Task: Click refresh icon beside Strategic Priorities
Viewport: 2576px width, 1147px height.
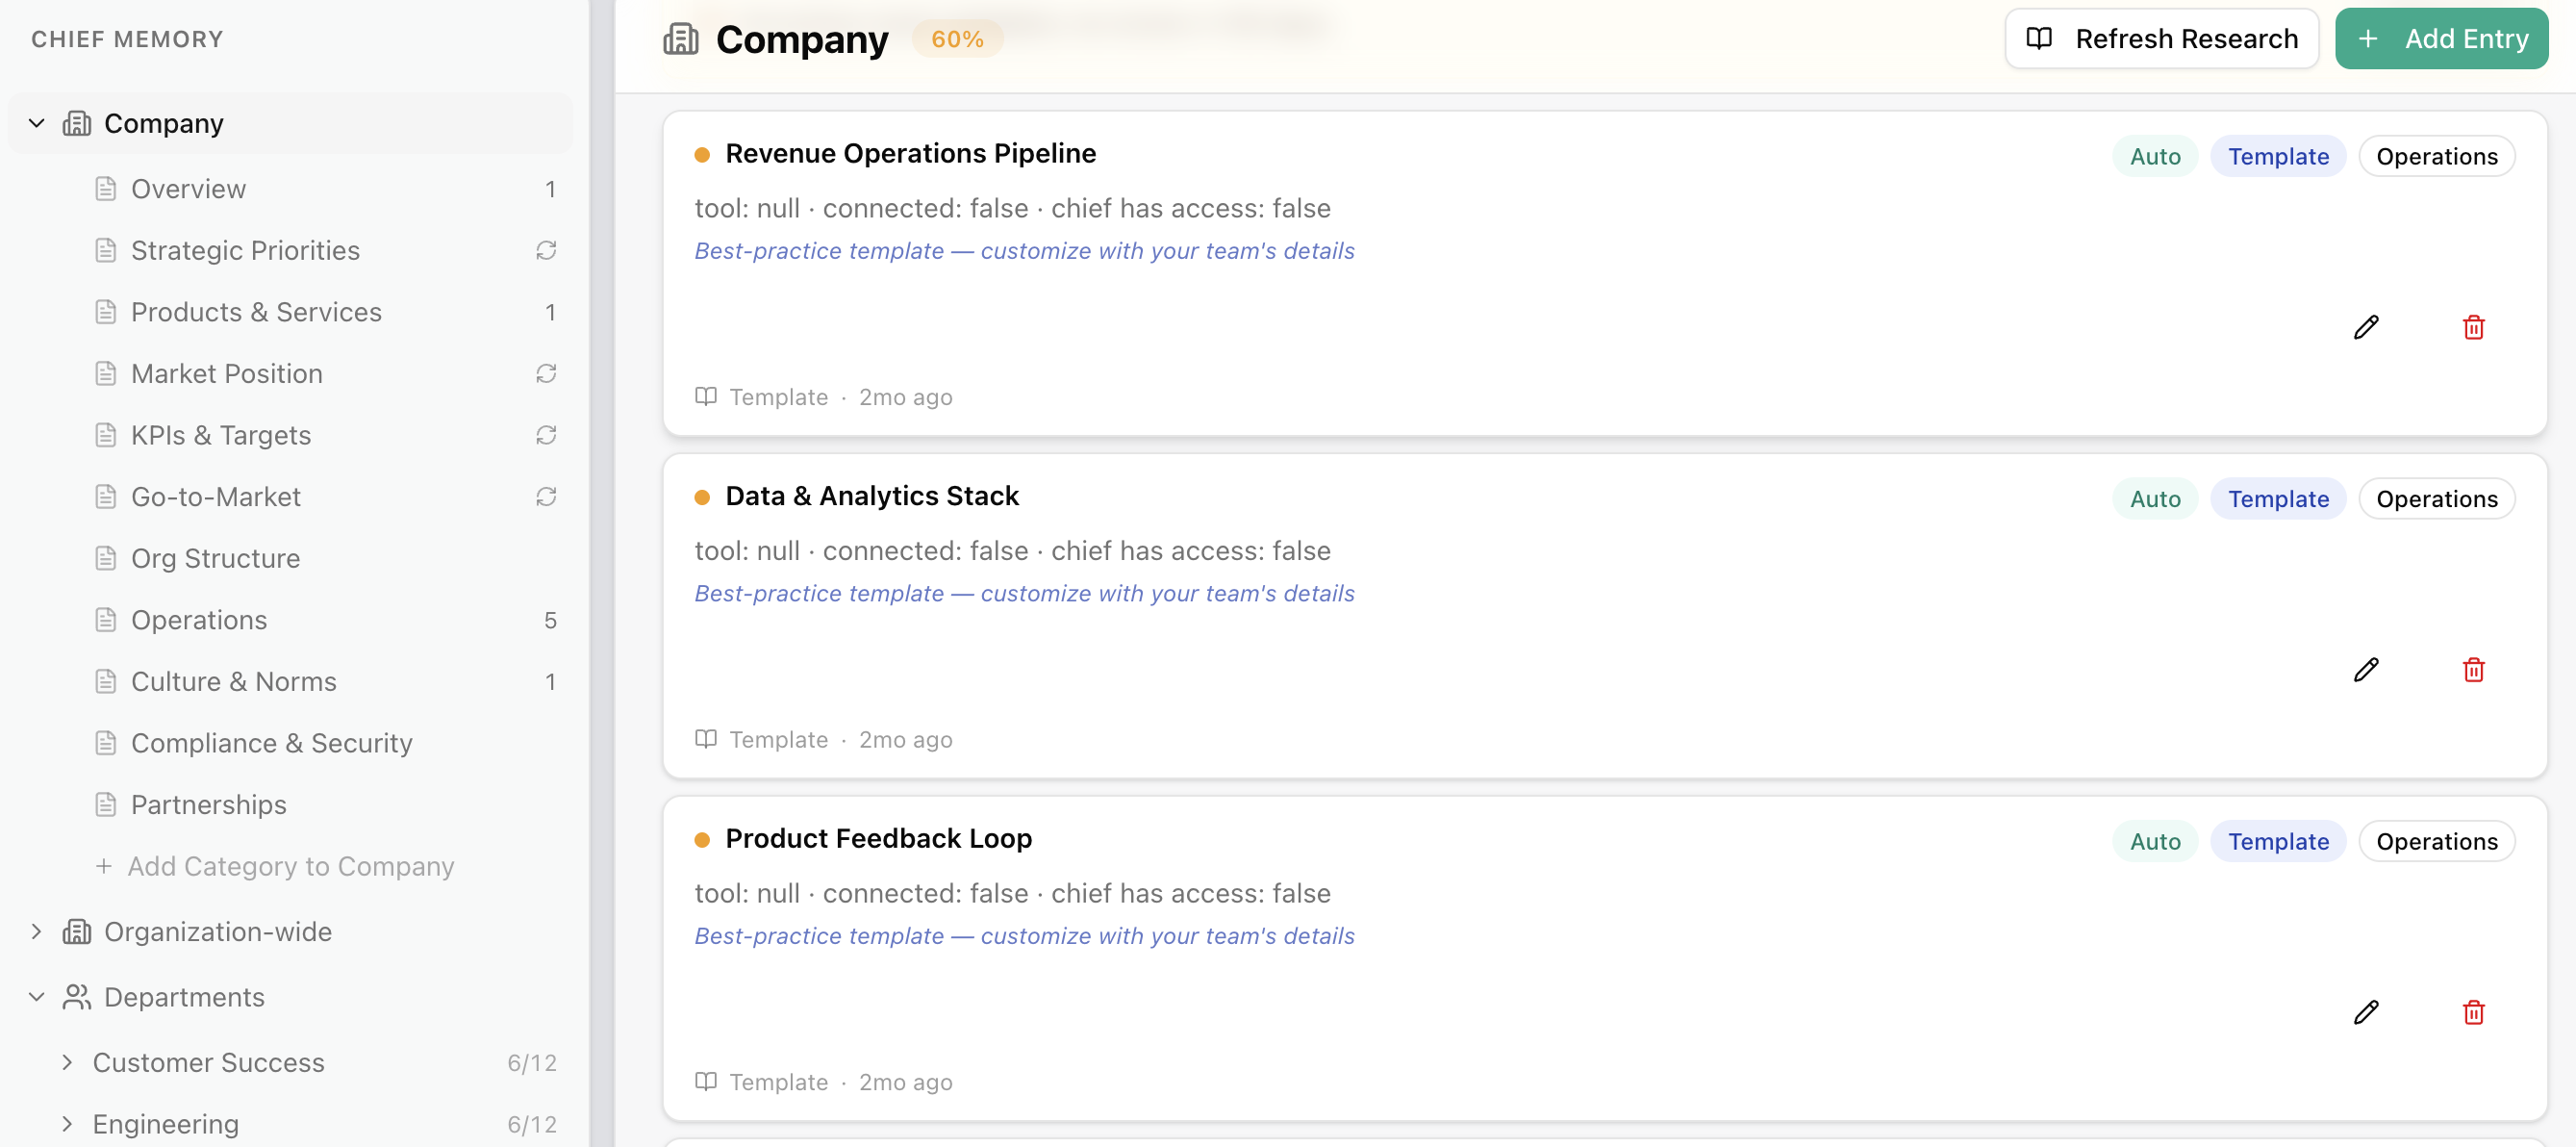Action: [546, 250]
